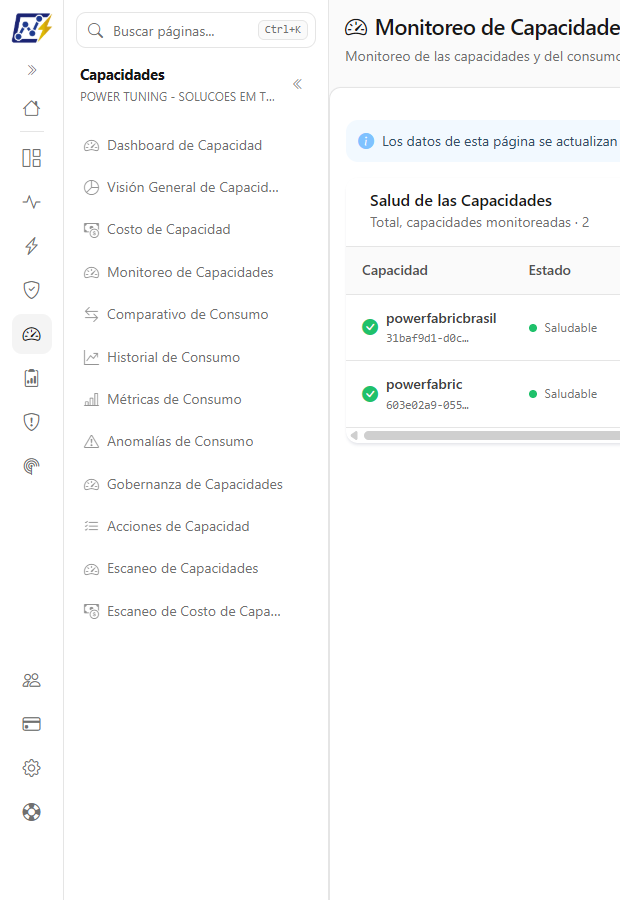Click the app logo with lightning bolt
Viewport: 620px width, 900px height.
32,28
